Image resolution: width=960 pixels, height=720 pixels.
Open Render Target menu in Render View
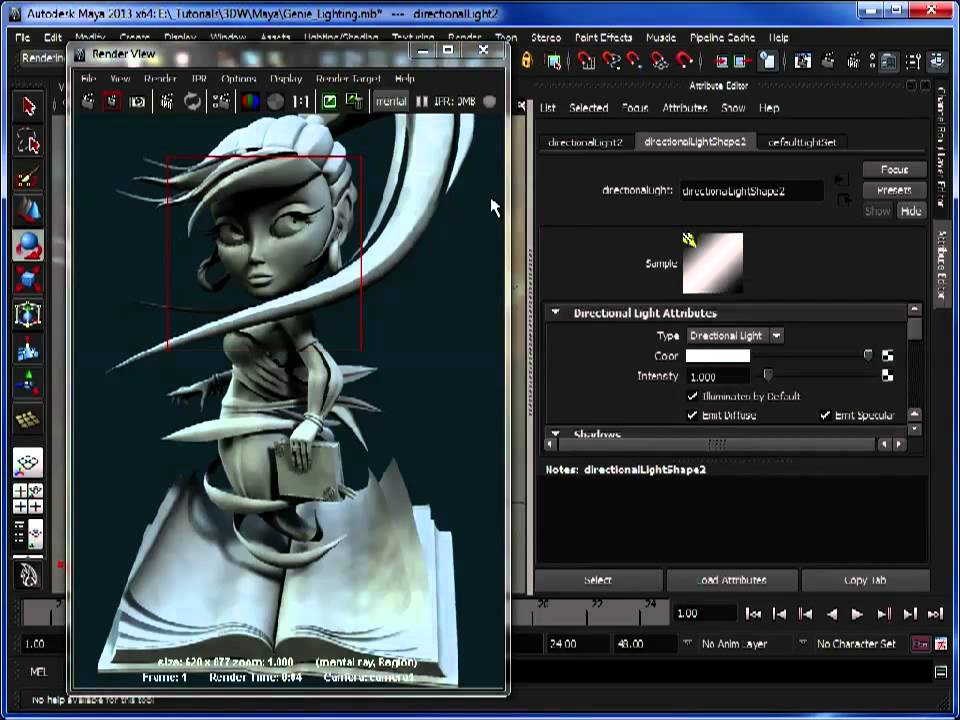tap(348, 78)
